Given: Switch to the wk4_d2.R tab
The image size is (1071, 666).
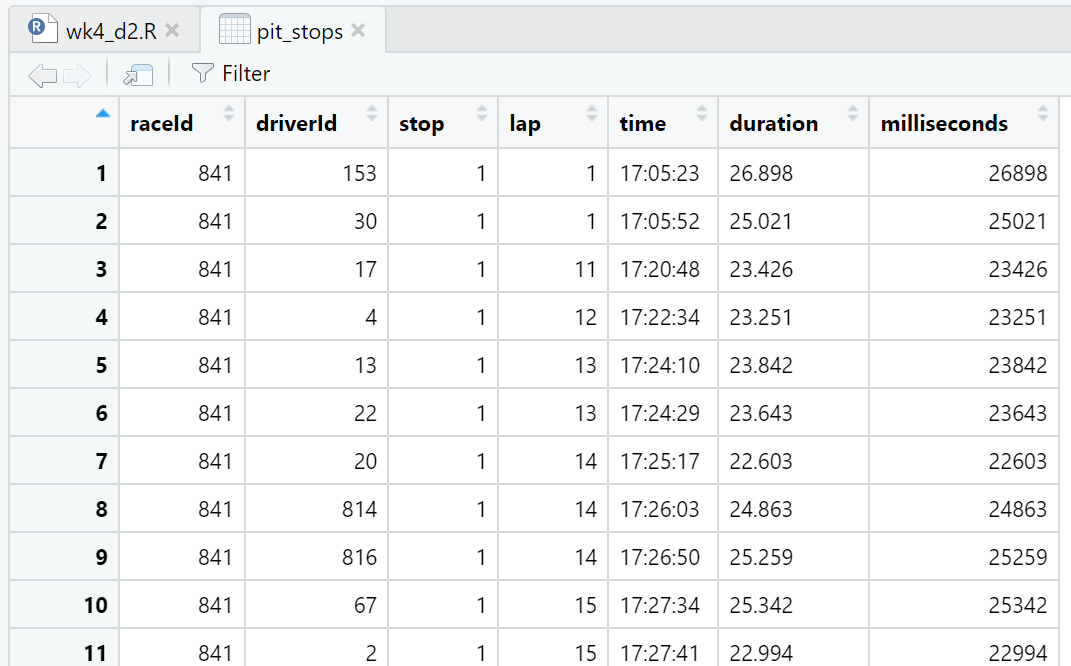Looking at the screenshot, I should (x=110, y=31).
